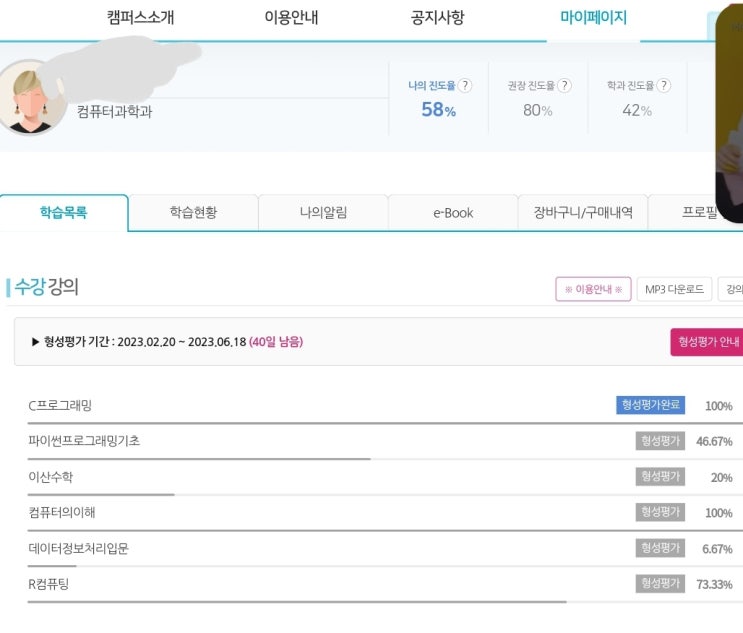Click the profile avatar picture
This screenshot has height=633, width=743.
tap(30, 97)
